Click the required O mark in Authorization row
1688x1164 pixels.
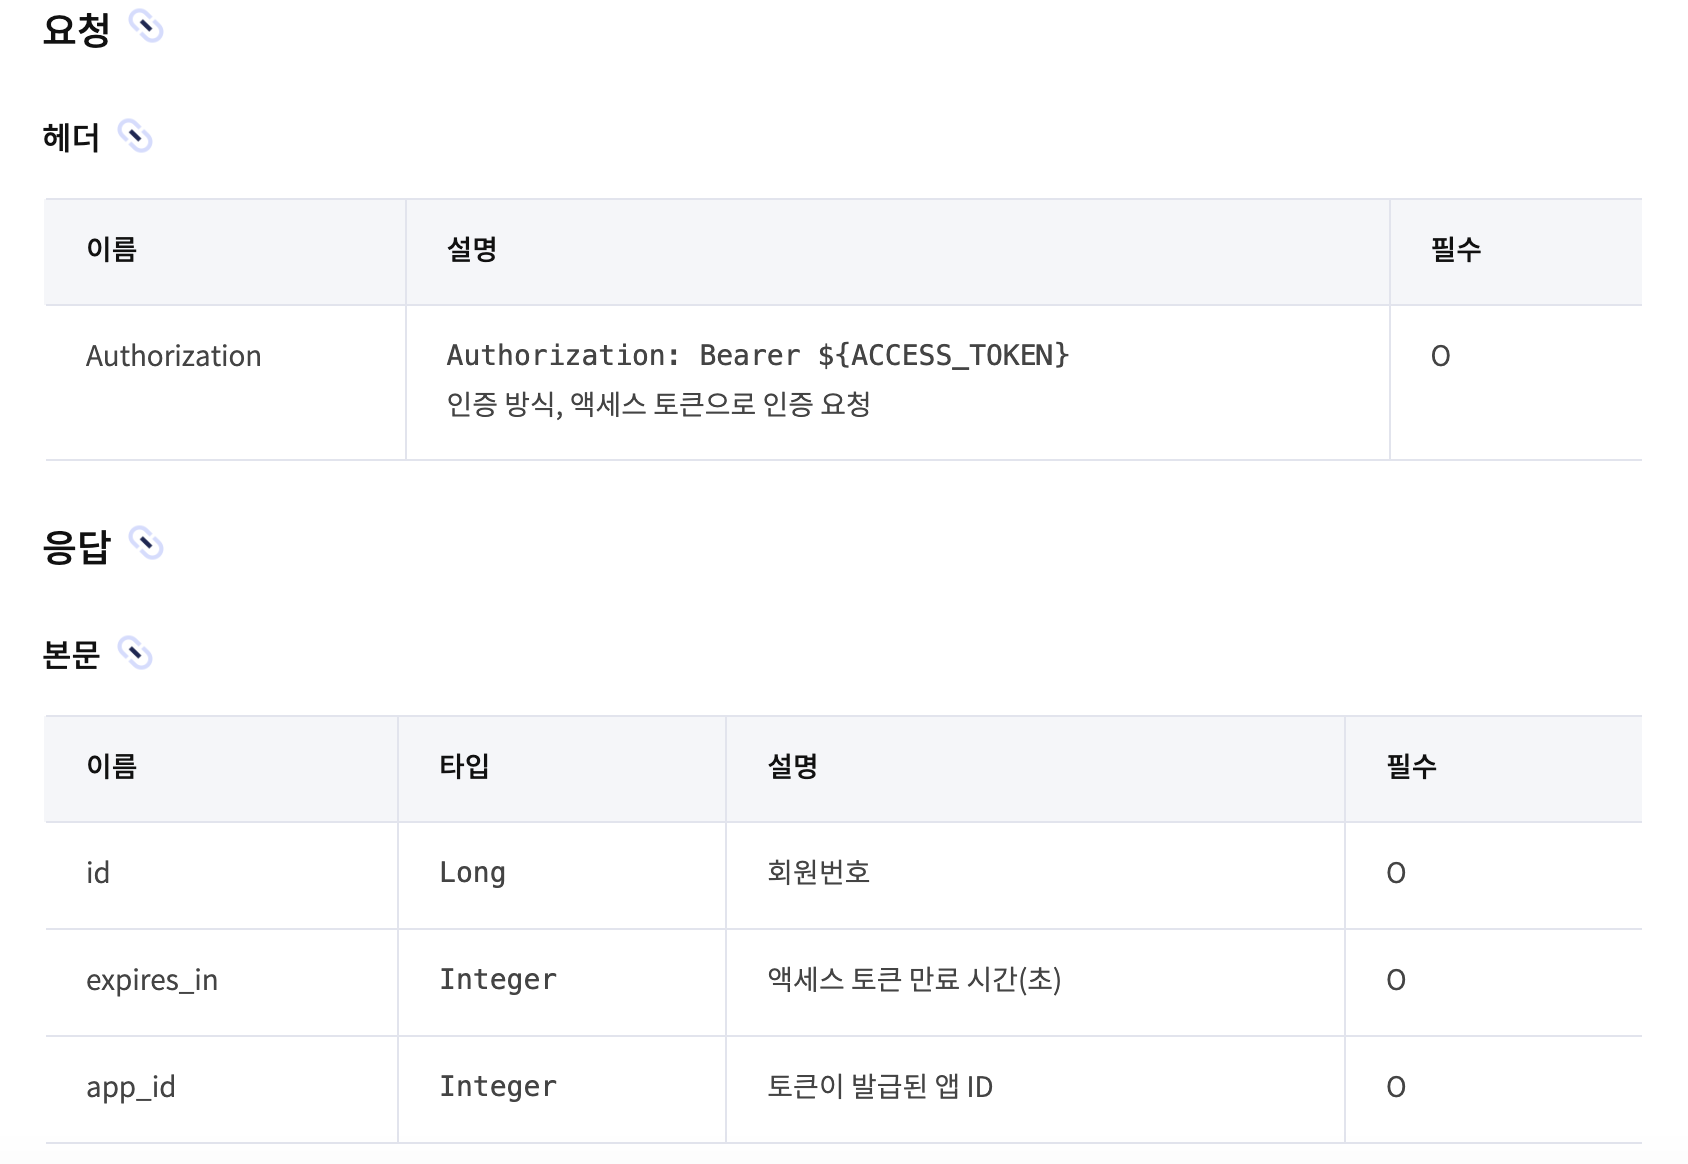pos(1440,356)
